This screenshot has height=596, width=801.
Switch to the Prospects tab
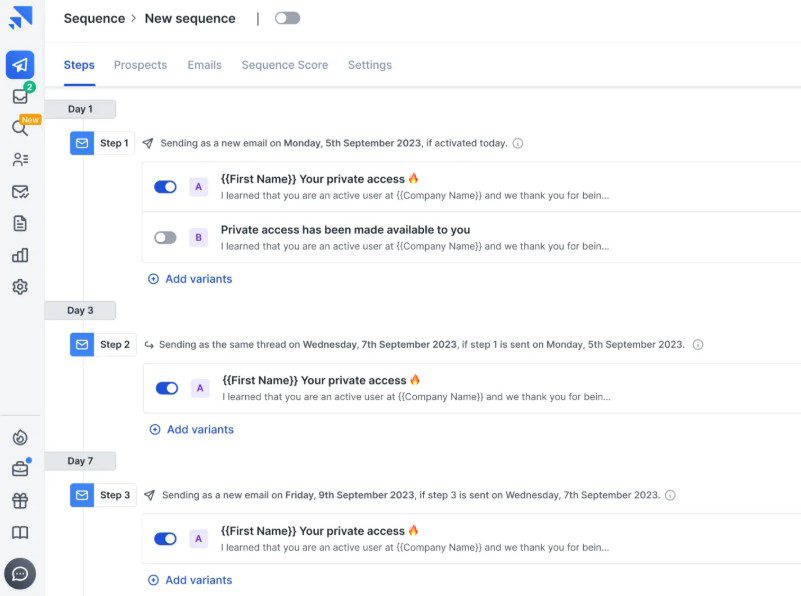pyautogui.click(x=140, y=65)
